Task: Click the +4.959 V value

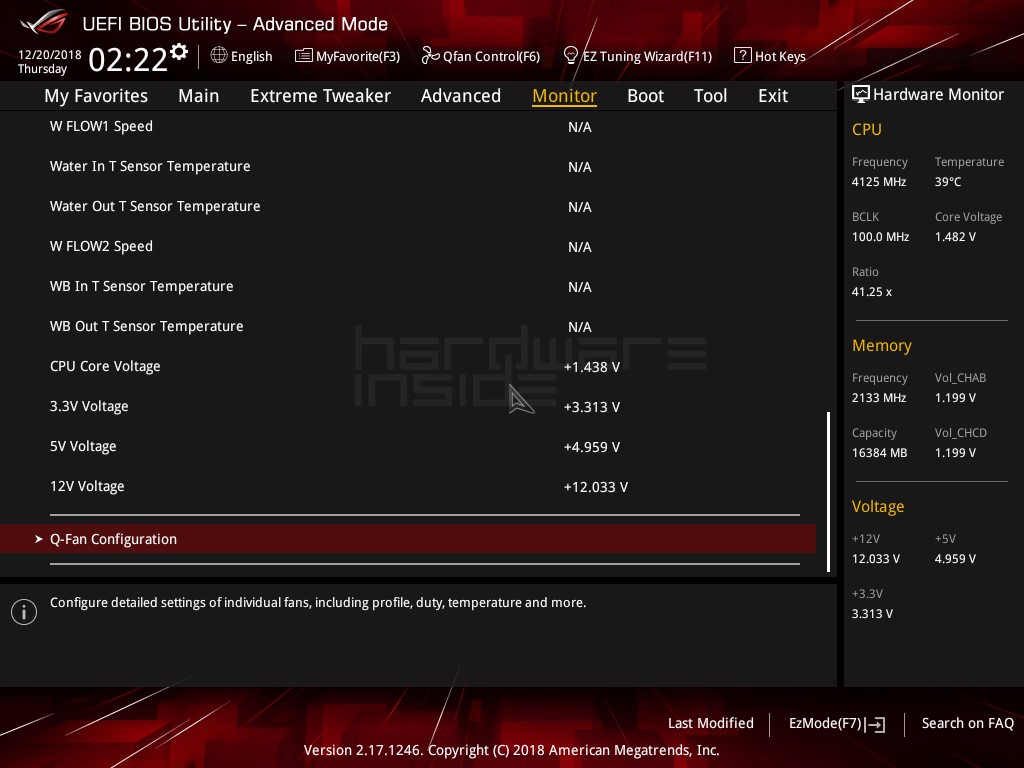Action: (x=592, y=447)
